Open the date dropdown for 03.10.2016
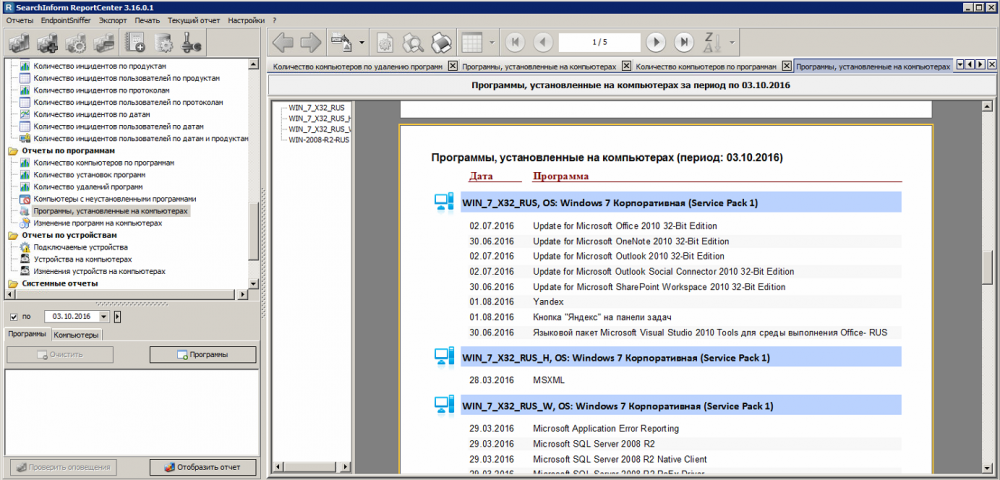 click(x=105, y=316)
